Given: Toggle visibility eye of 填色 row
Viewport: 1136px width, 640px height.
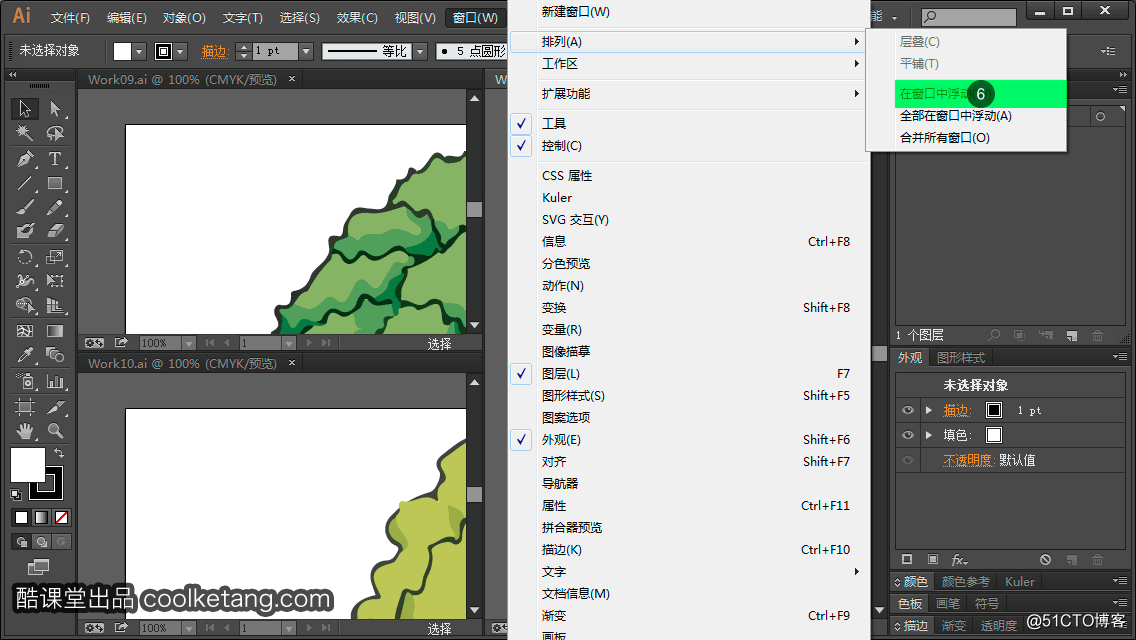Looking at the screenshot, I should 908,435.
